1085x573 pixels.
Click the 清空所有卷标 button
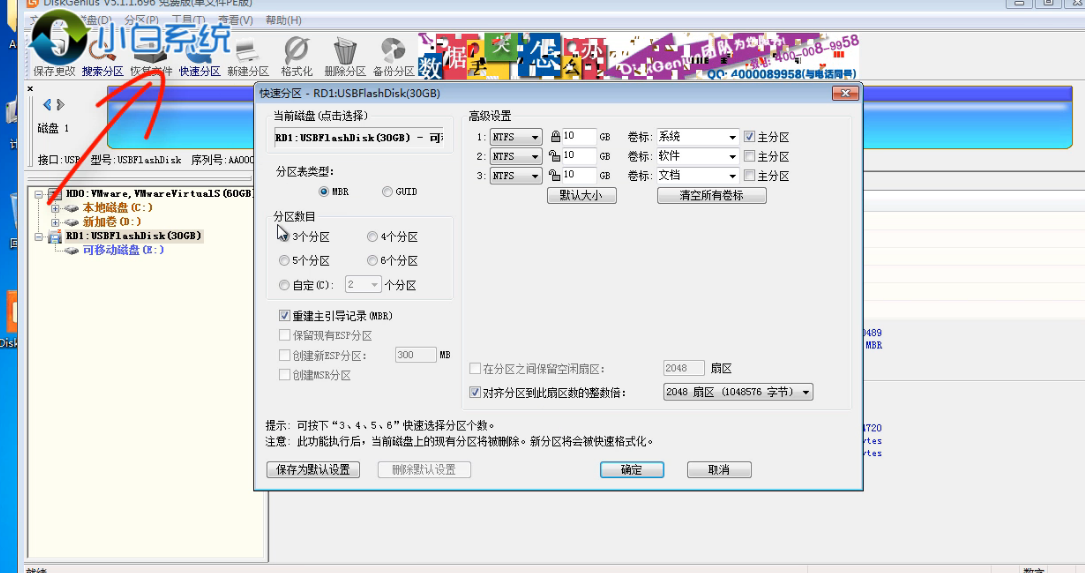tap(711, 195)
